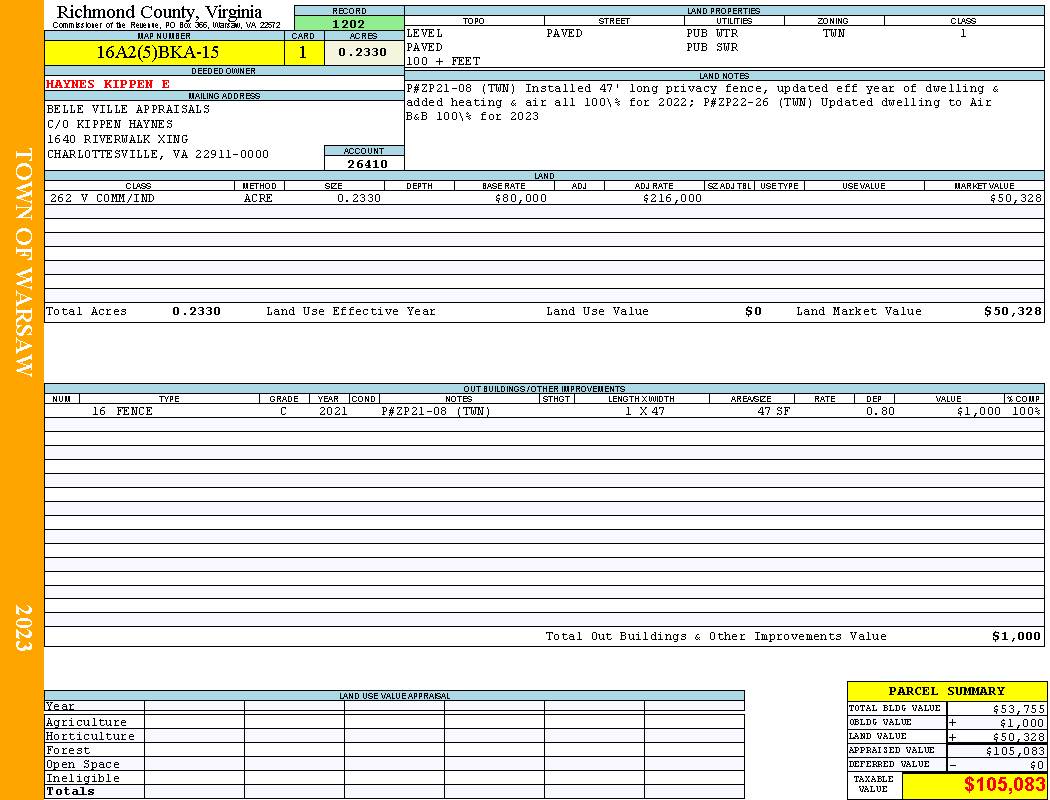Click the C/O KIPPEN HAYNES line

point(110,125)
